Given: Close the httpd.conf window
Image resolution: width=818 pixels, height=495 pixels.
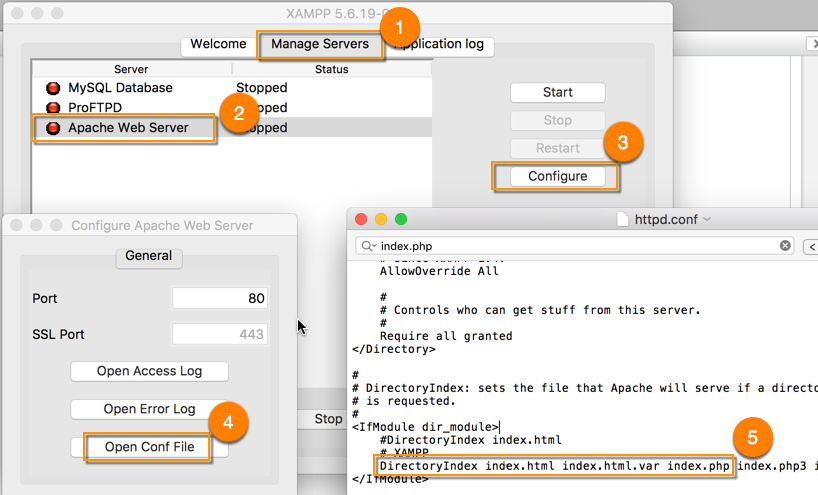Looking at the screenshot, I should pyautogui.click(x=361, y=219).
